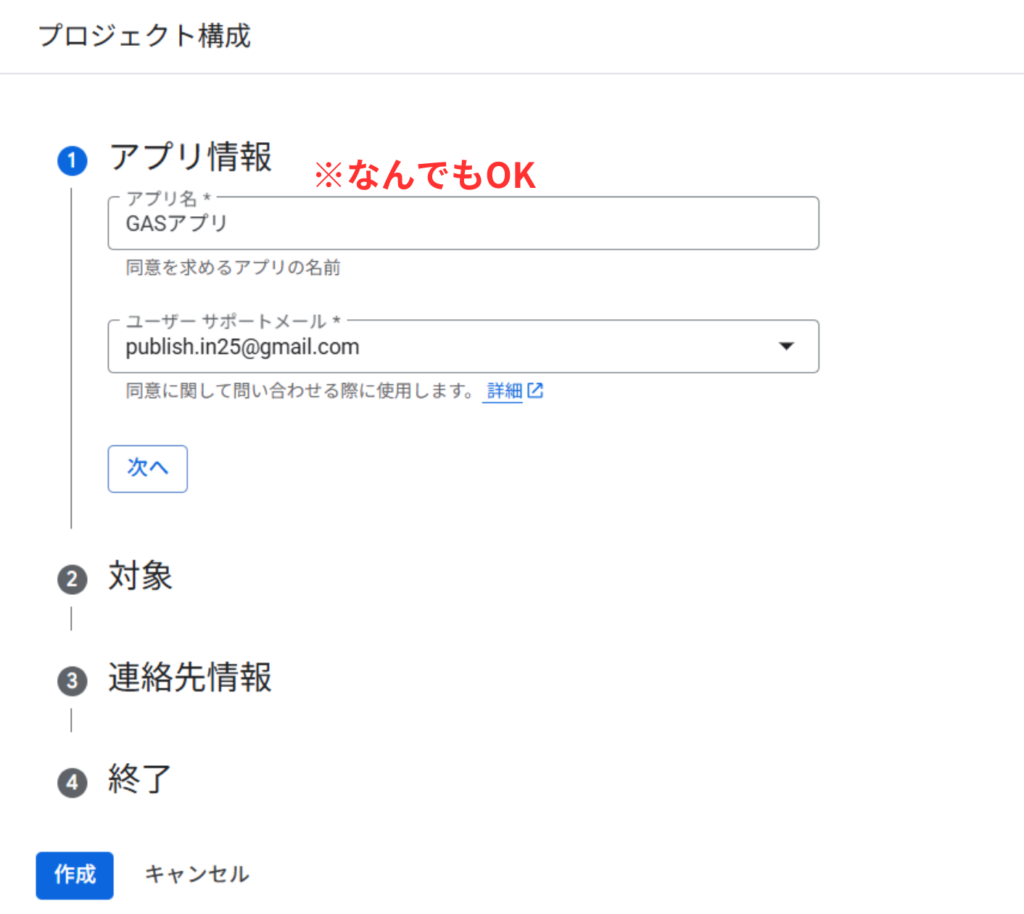Screen dimensions: 1024x914
Task: Expand the 対象 step
Action: click(140, 576)
